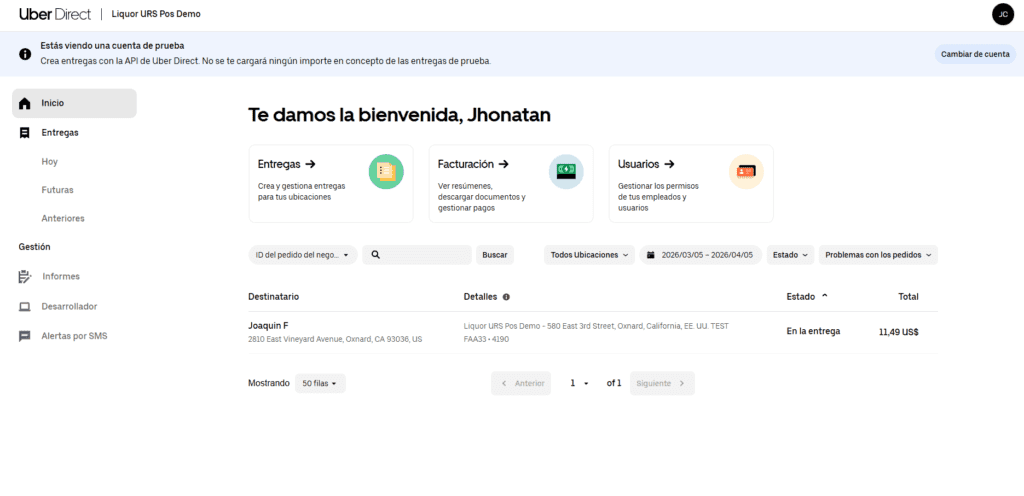
Task: Click the green Entregas card illustration
Action: tap(386, 172)
